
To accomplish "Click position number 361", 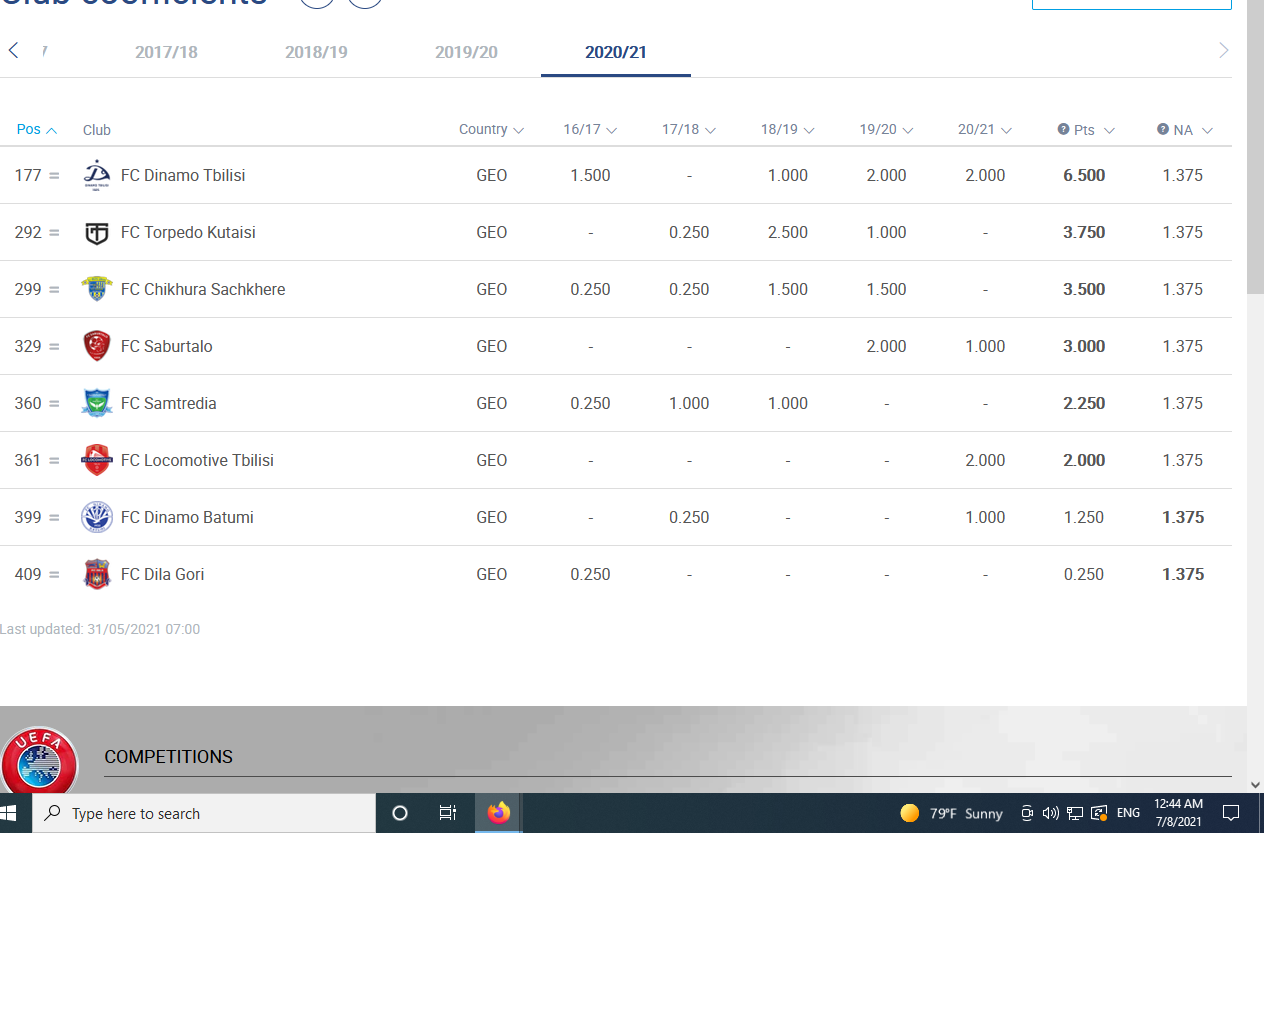I will pos(28,460).
